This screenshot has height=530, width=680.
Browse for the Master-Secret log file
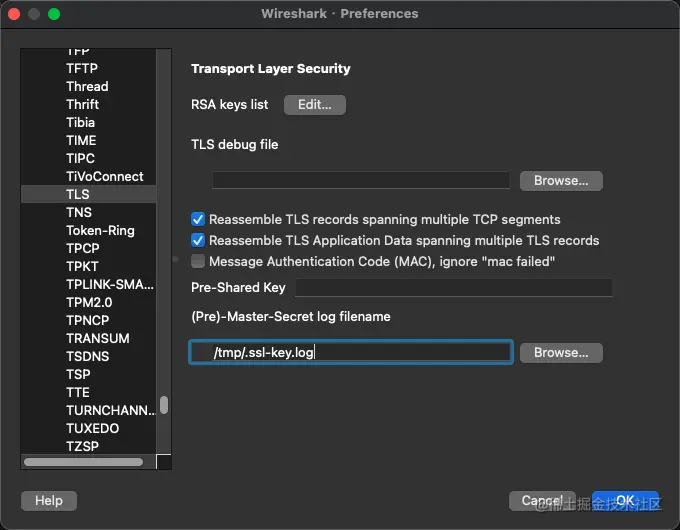pyautogui.click(x=561, y=353)
